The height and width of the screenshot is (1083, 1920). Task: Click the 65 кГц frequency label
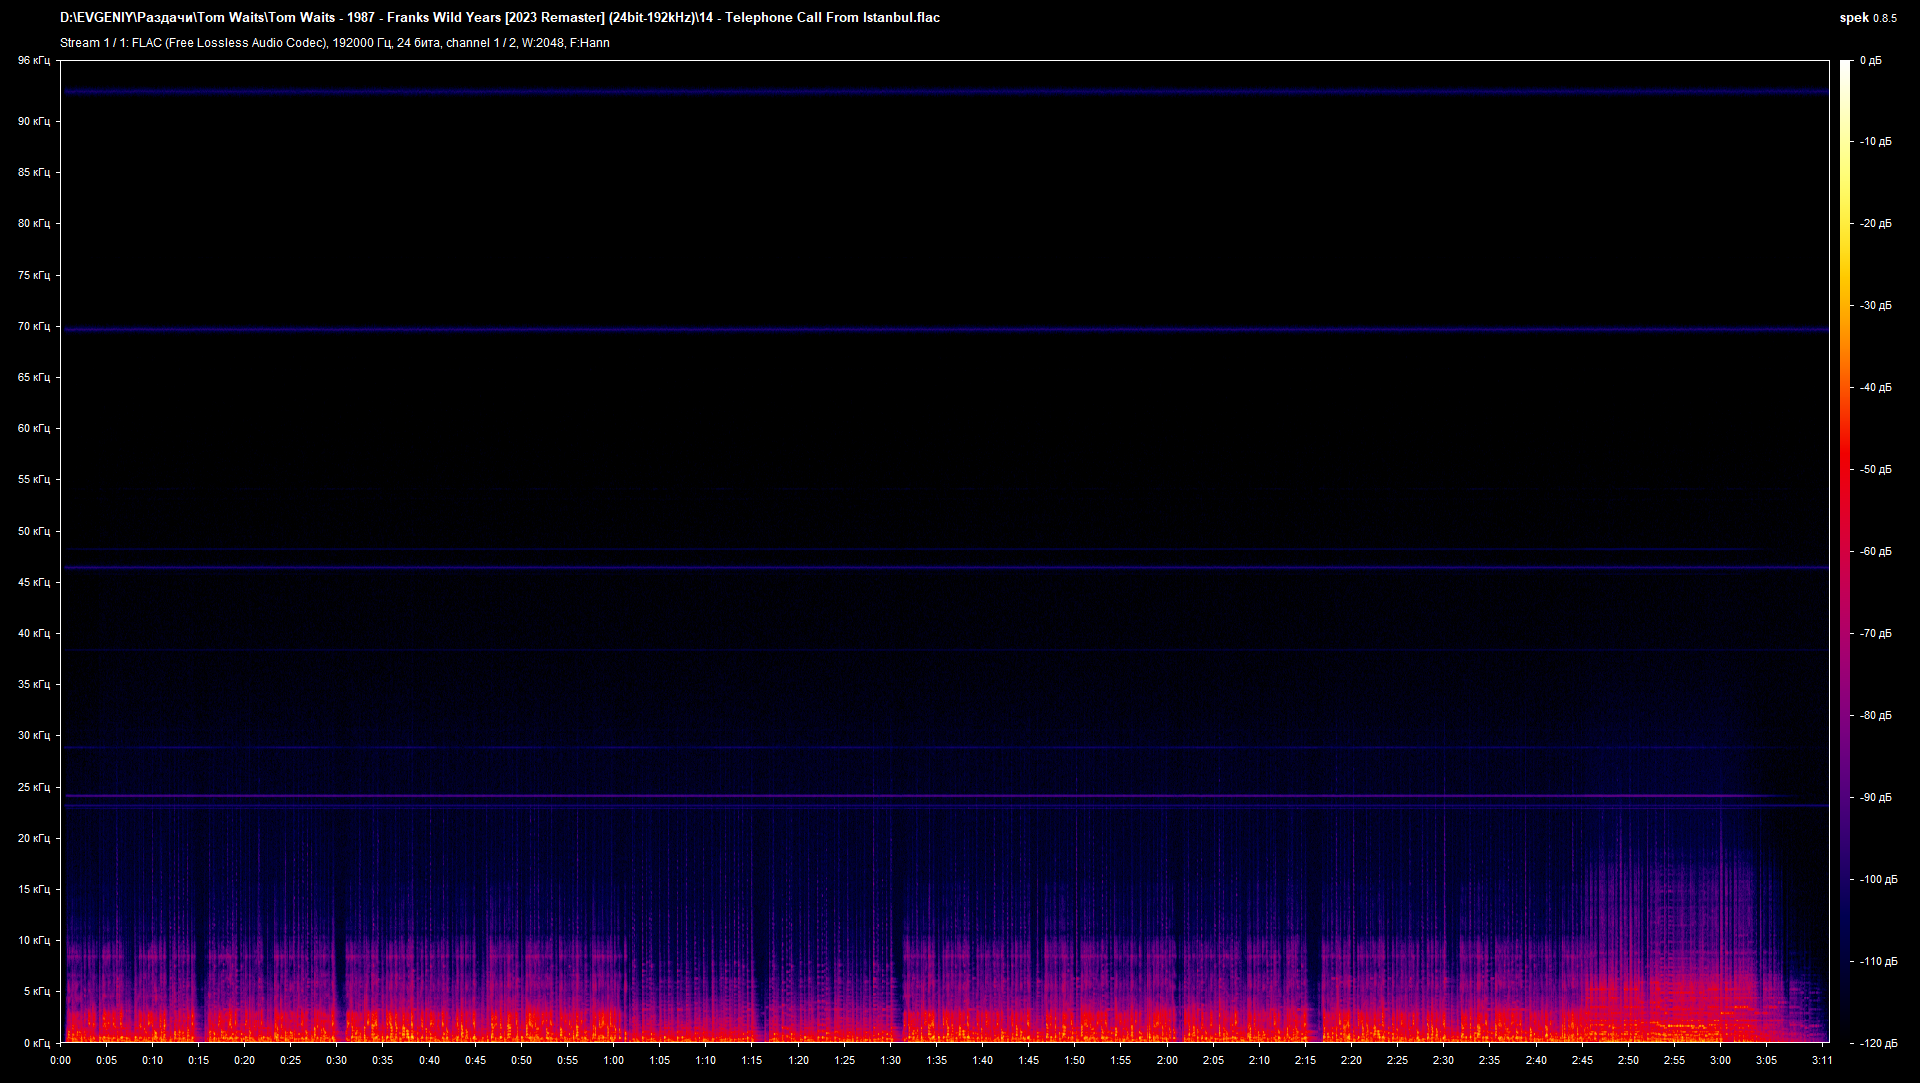click(34, 377)
